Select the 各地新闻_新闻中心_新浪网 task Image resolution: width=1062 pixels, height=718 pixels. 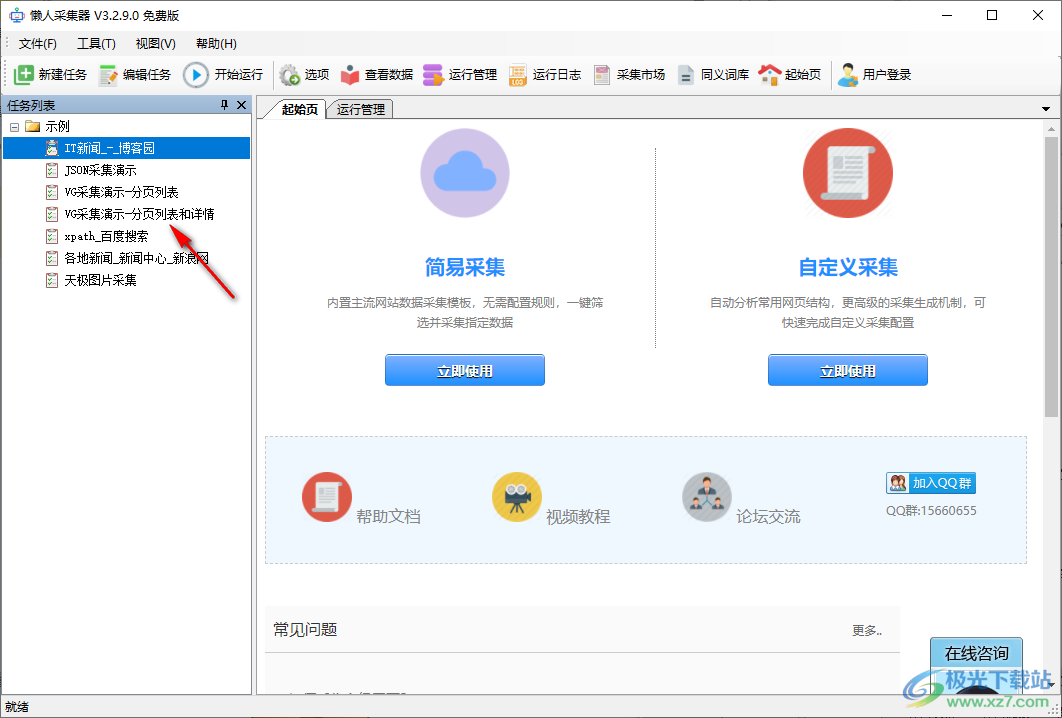pyautogui.click(x=136, y=258)
